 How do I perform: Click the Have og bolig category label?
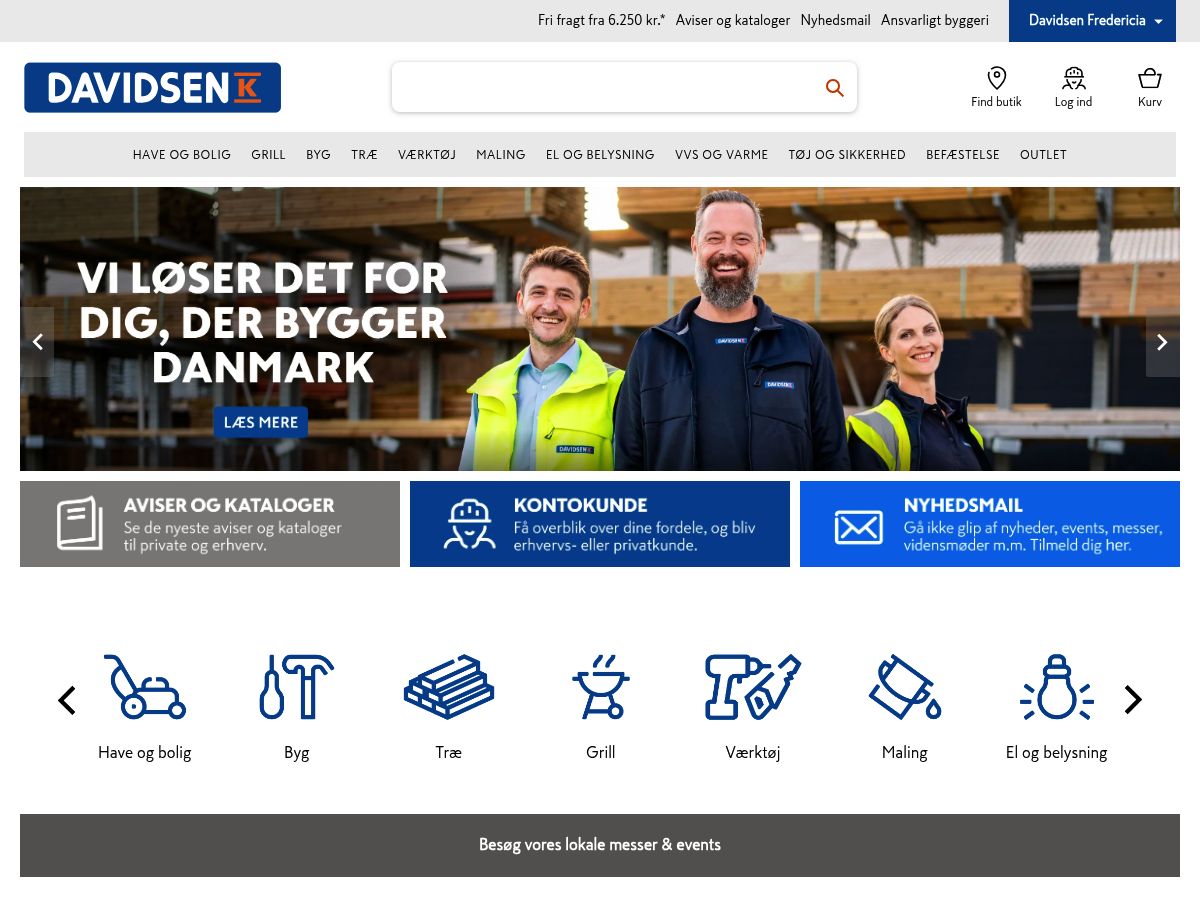[x=145, y=752]
